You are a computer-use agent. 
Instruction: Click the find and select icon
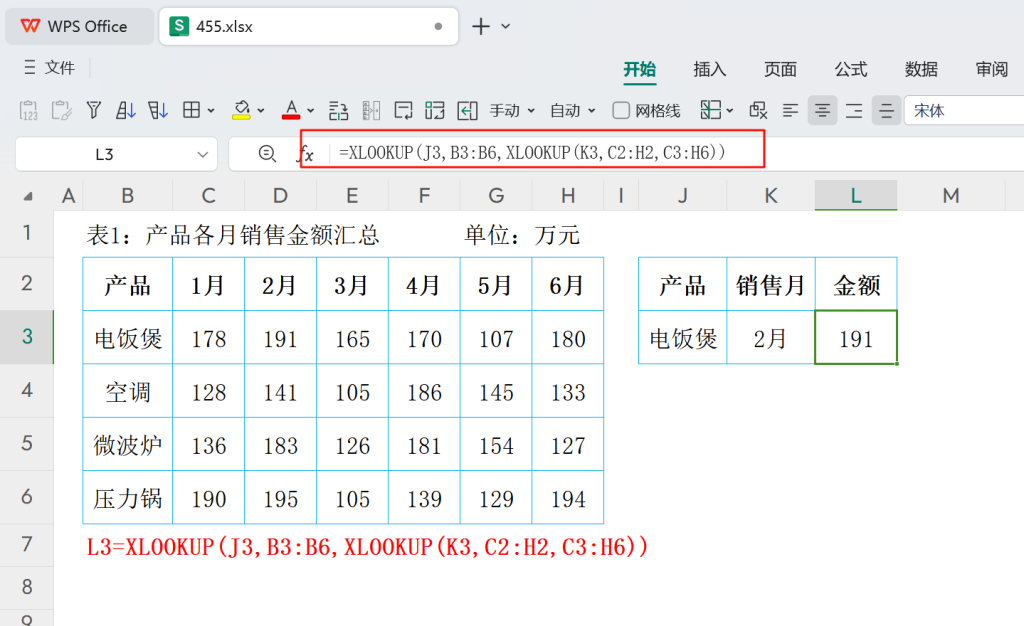758,110
